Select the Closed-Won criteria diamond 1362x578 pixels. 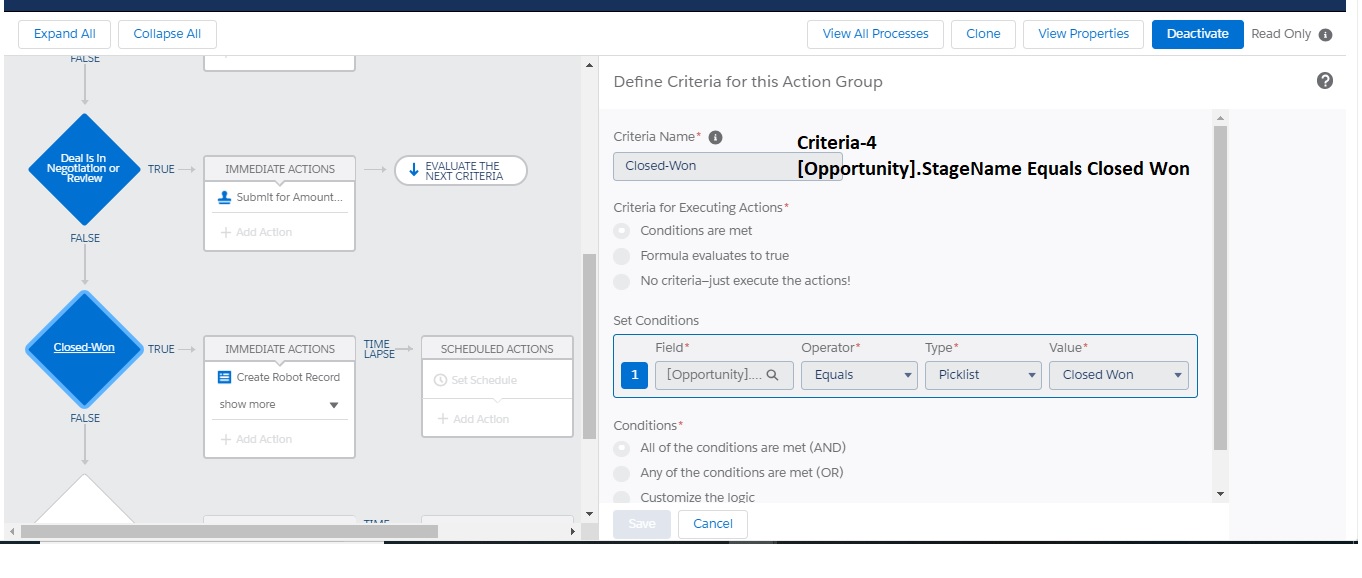tap(85, 348)
